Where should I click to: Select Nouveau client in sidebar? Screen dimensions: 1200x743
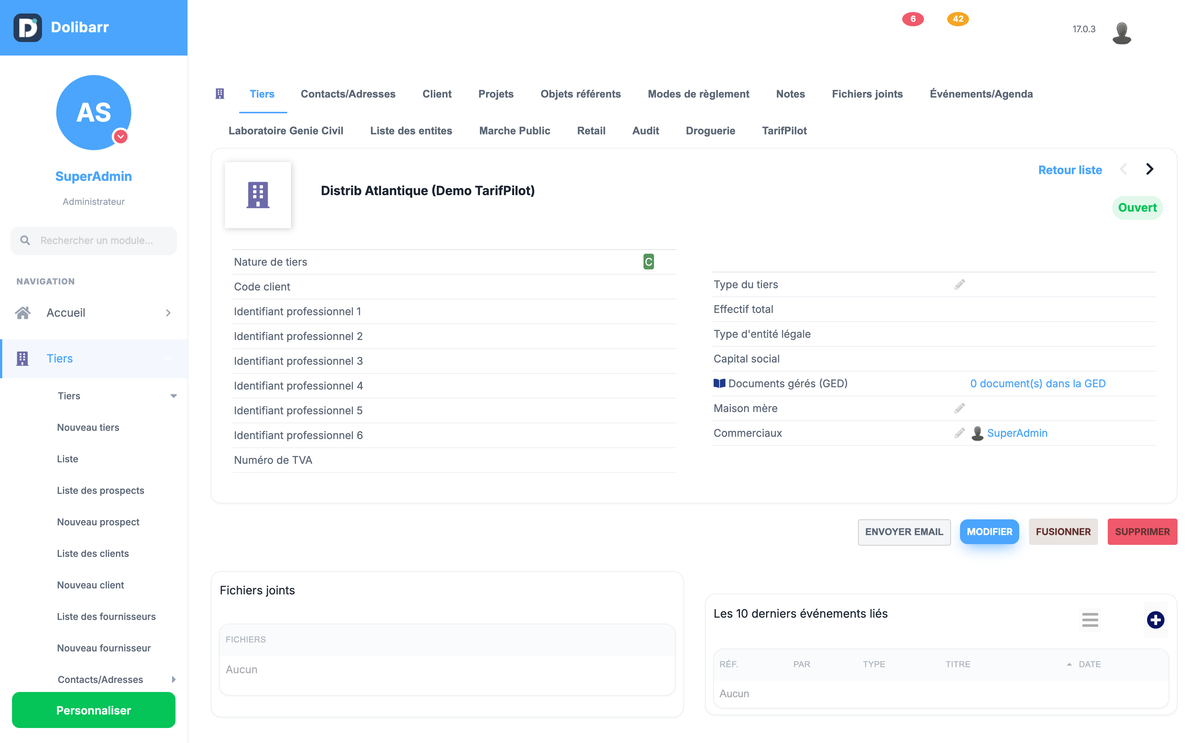pos(91,585)
